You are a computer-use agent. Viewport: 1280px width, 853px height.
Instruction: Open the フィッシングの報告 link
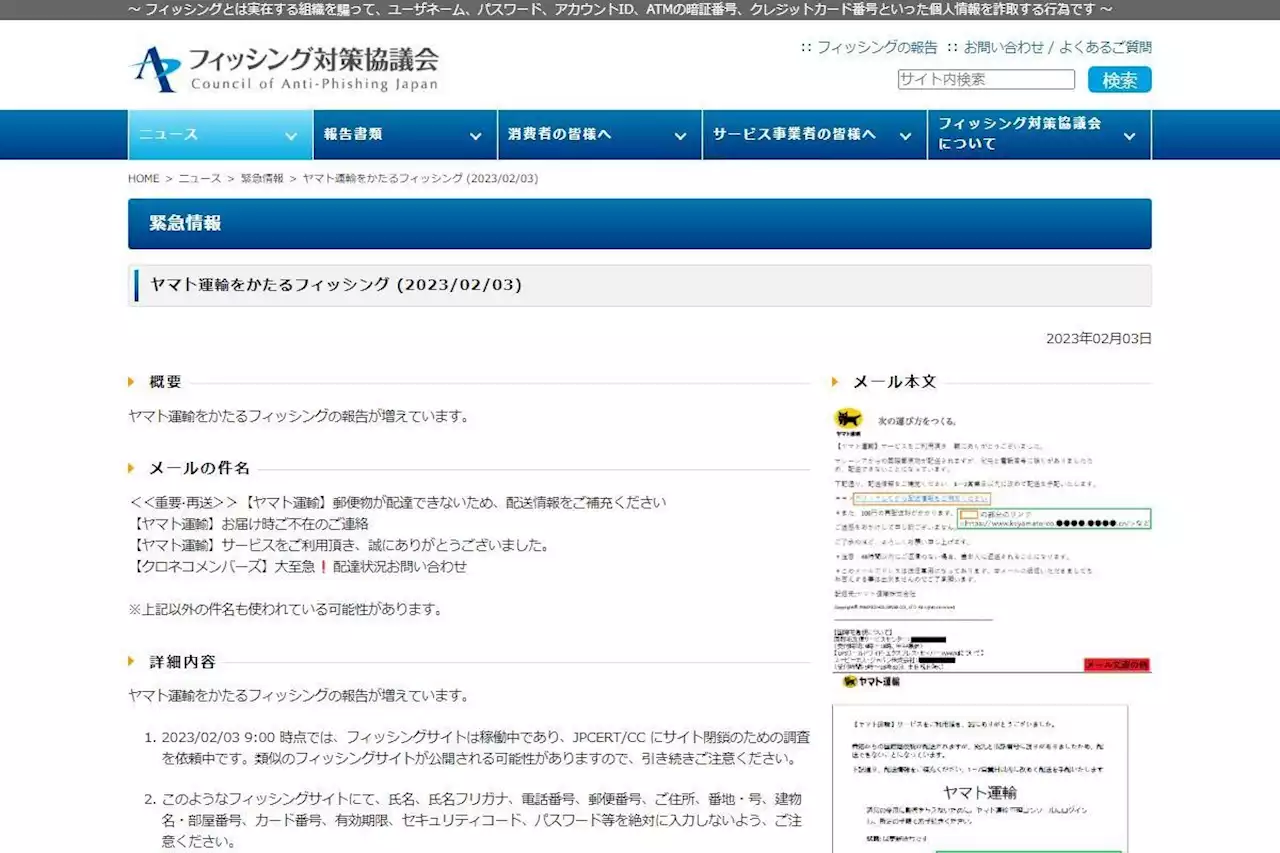coord(877,47)
